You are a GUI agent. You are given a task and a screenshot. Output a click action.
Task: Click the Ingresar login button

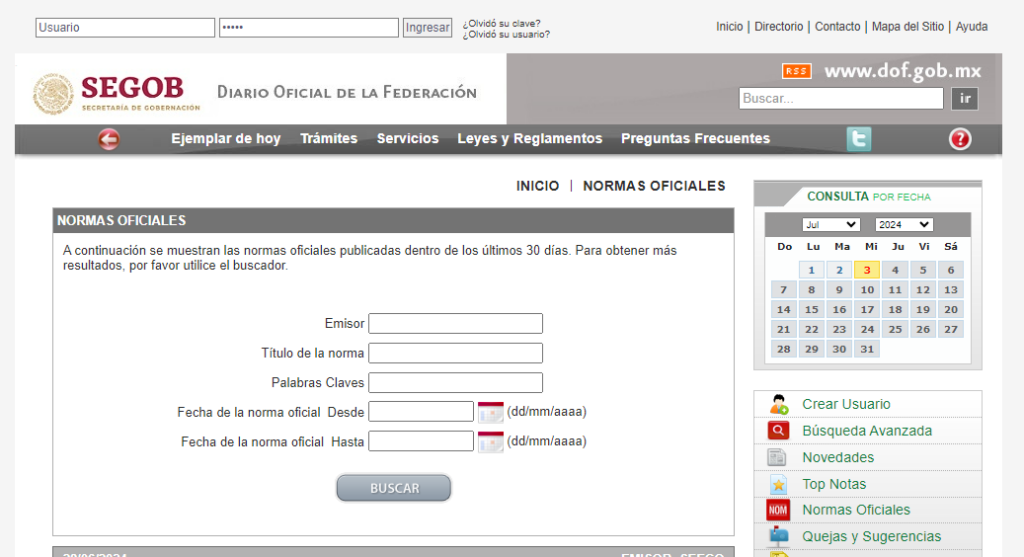427,27
